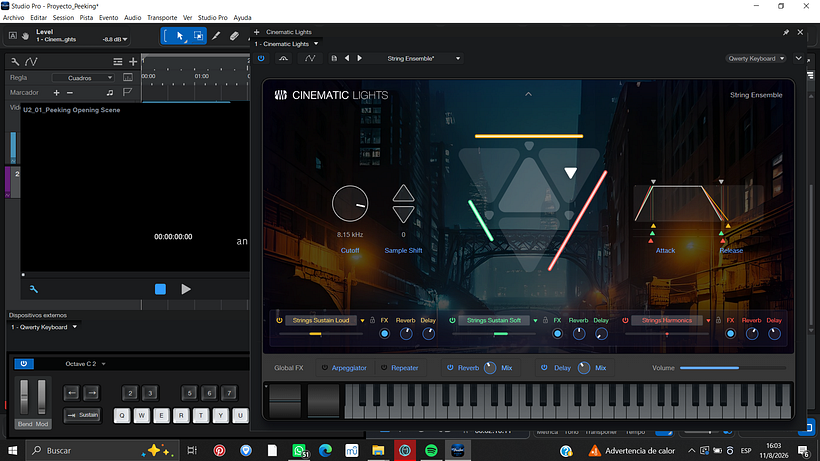Screen dimensions: 820x461
Task: Open the Transporte menu
Action: [x=162, y=18]
